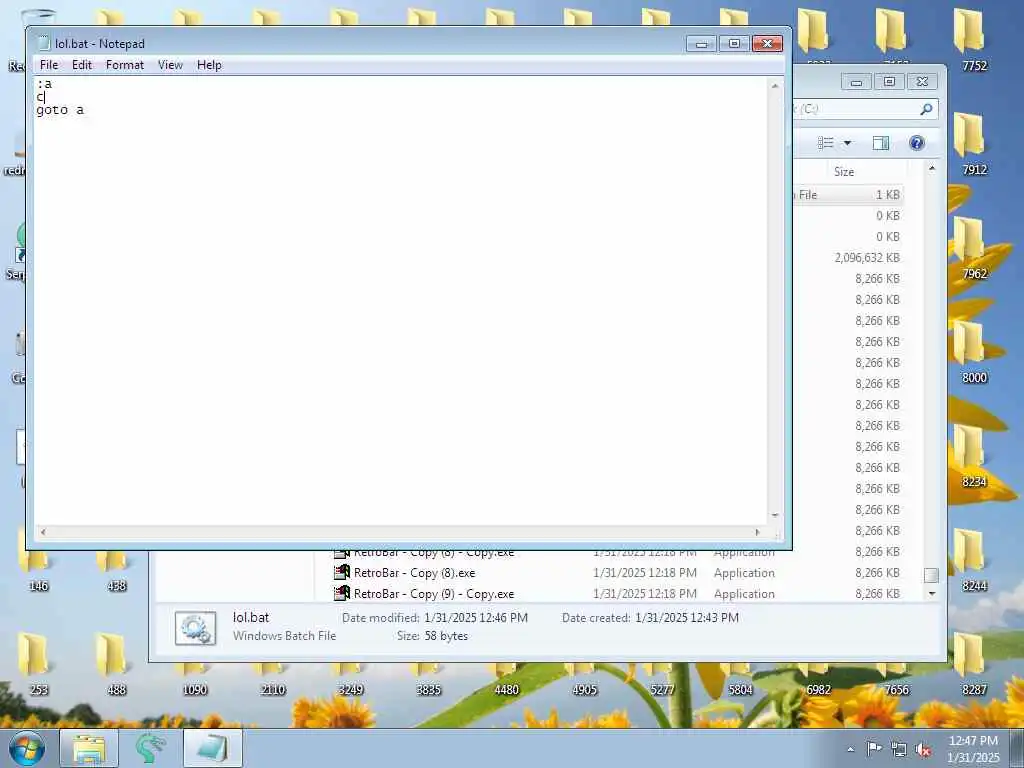Toggle the Explorer preview pane
This screenshot has width=1024, height=768.
[x=881, y=143]
